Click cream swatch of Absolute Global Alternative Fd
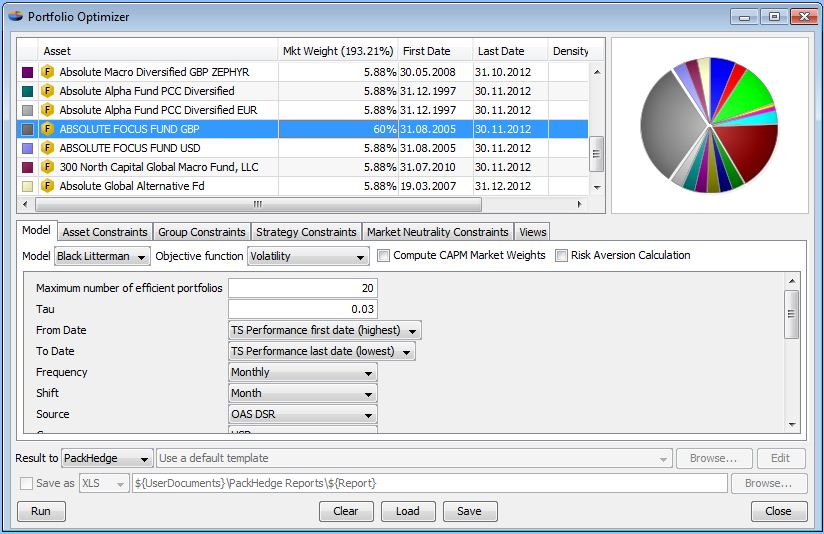824x534 pixels. [27, 186]
